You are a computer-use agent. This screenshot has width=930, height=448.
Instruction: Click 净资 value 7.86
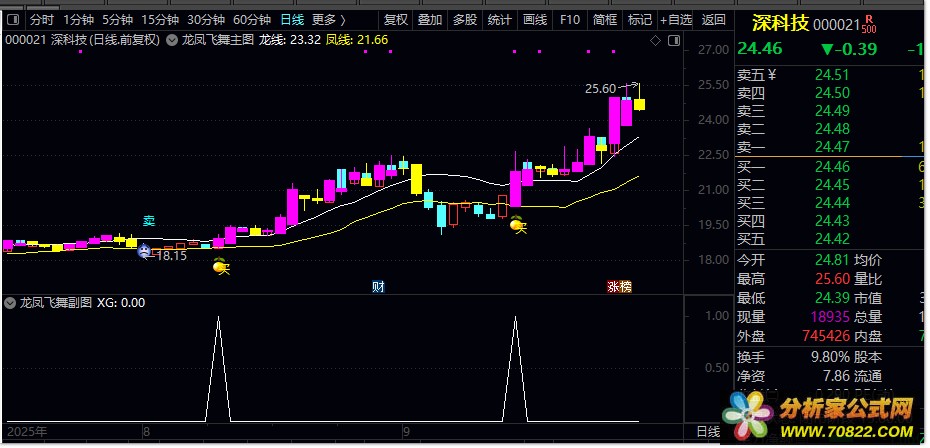[836, 376]
